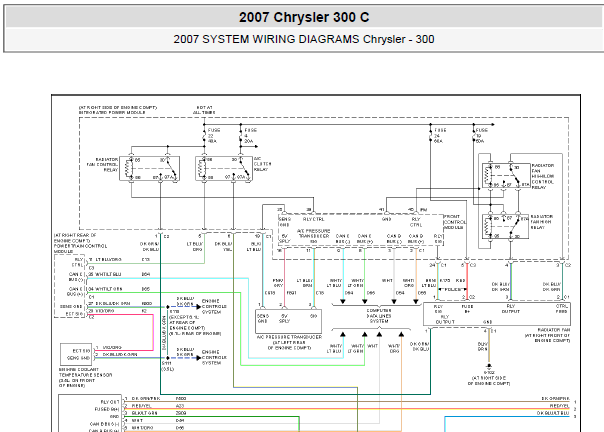
Task: Click the 'S111 (3.5L)' splice label
Action: point(167,366)
